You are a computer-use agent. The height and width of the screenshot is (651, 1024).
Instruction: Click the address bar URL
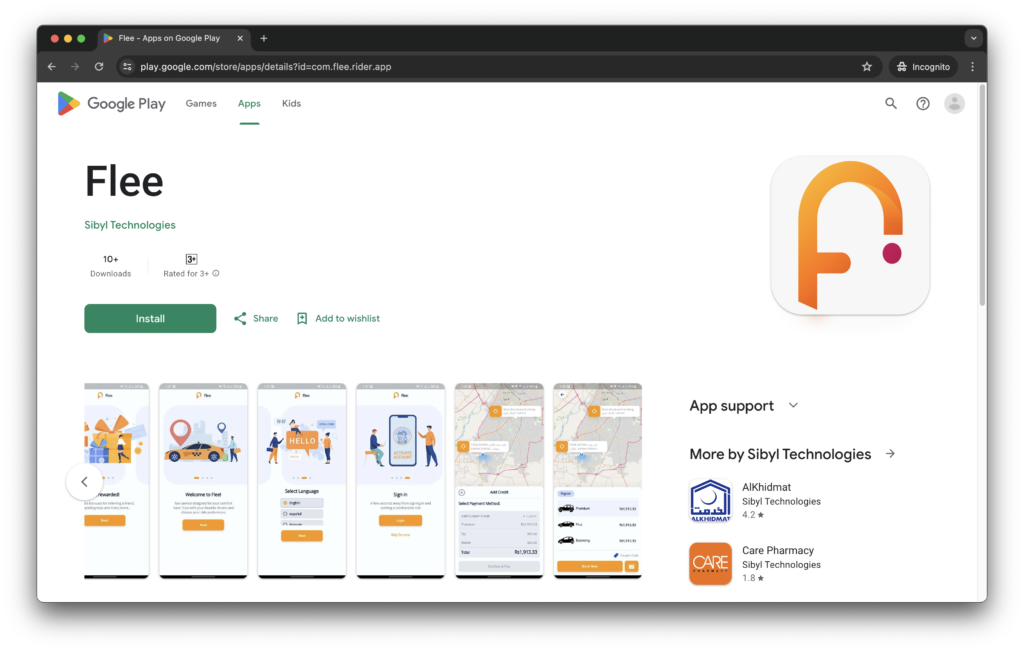[266, 67]
